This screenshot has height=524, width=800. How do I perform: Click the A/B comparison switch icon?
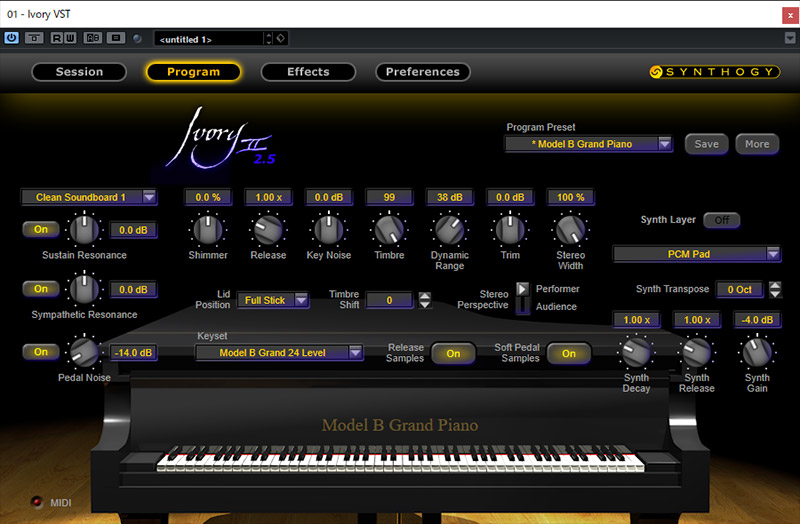(92, 38)
